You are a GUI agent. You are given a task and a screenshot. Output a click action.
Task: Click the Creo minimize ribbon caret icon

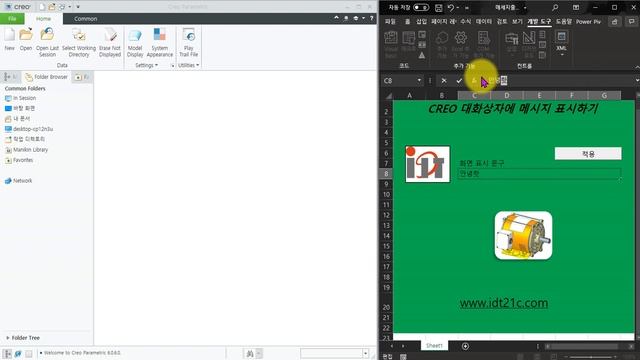pos(336,18)
